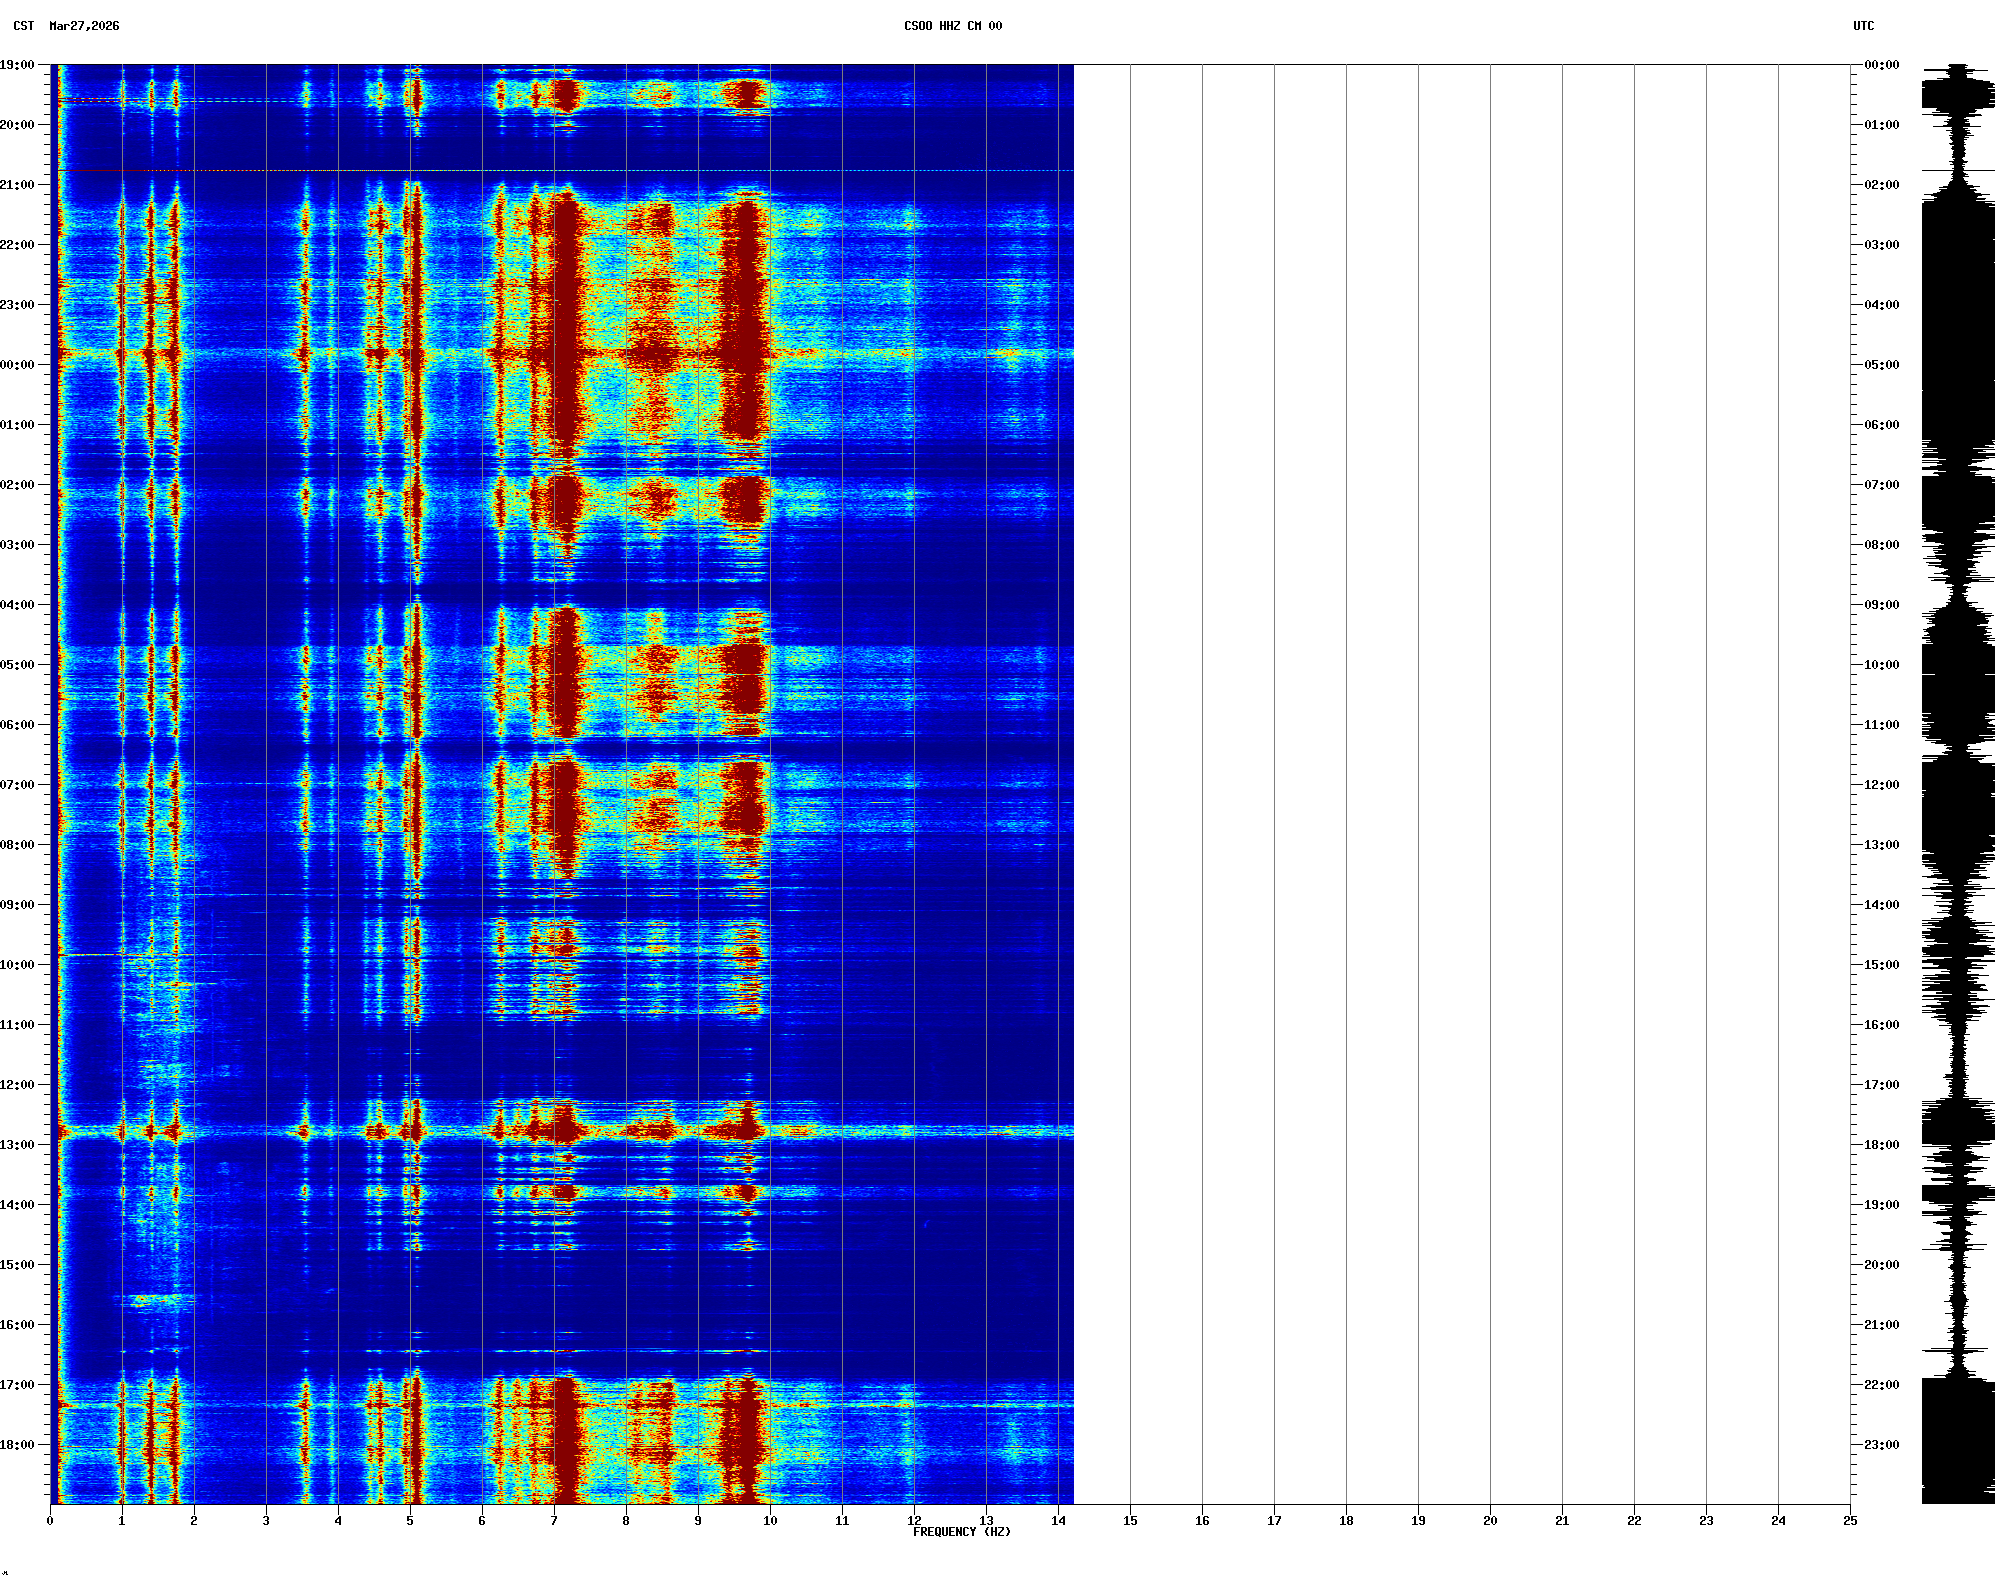Click the 14 Hz frequency axis tick
Screen dimensions: 2002x1584
pyautogui.click(x=1058, y=1520)
